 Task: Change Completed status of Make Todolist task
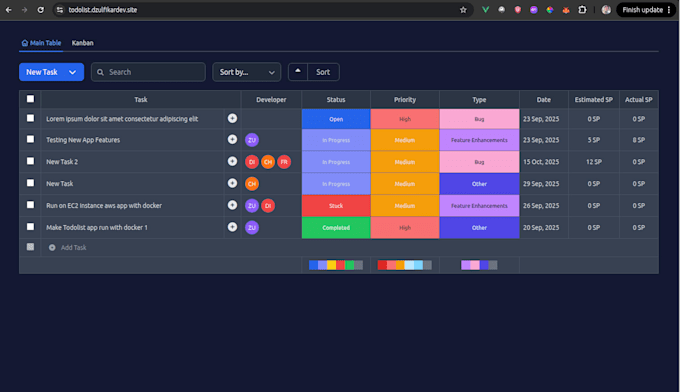(336, 228)
